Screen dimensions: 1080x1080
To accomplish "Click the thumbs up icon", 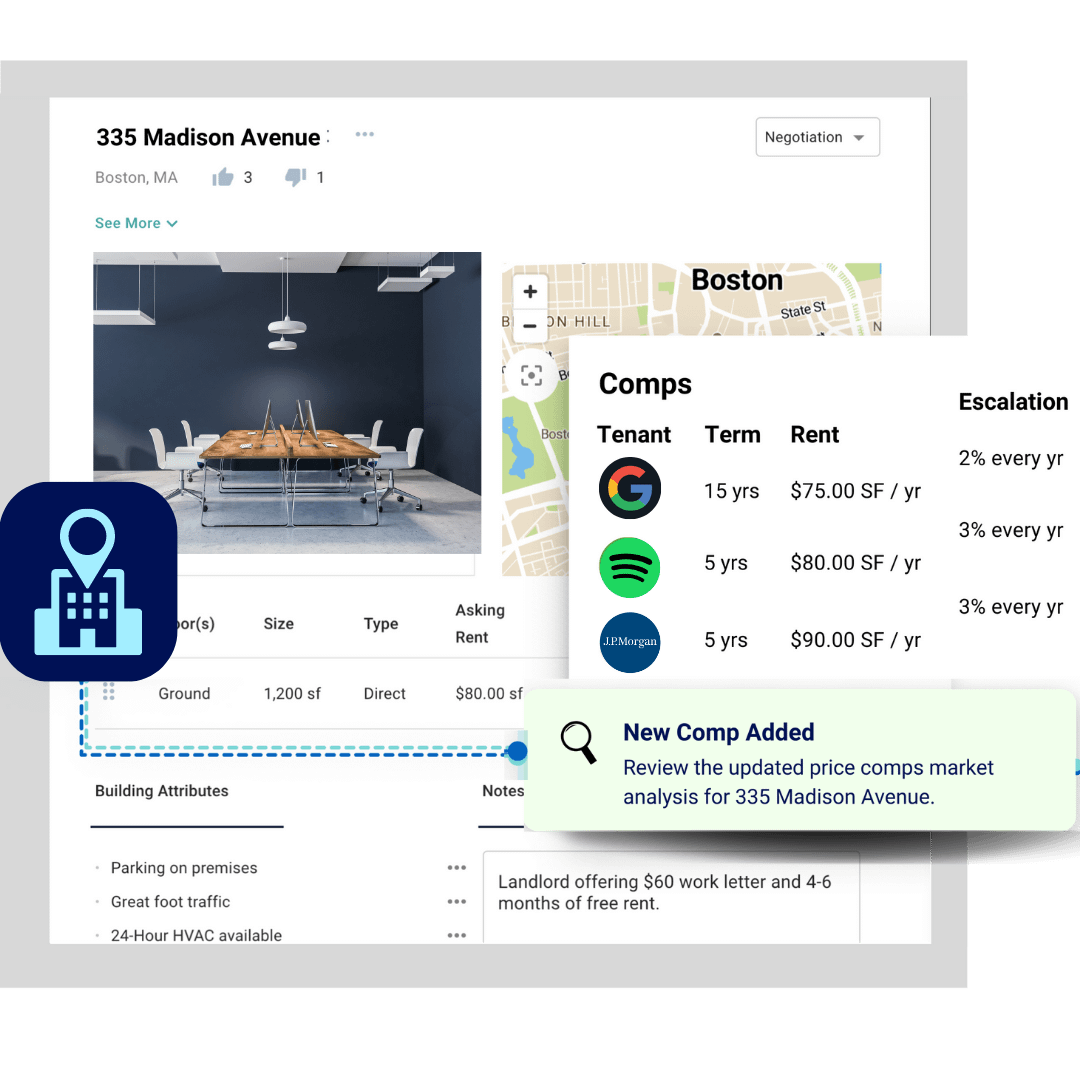I will coord(222,178).
